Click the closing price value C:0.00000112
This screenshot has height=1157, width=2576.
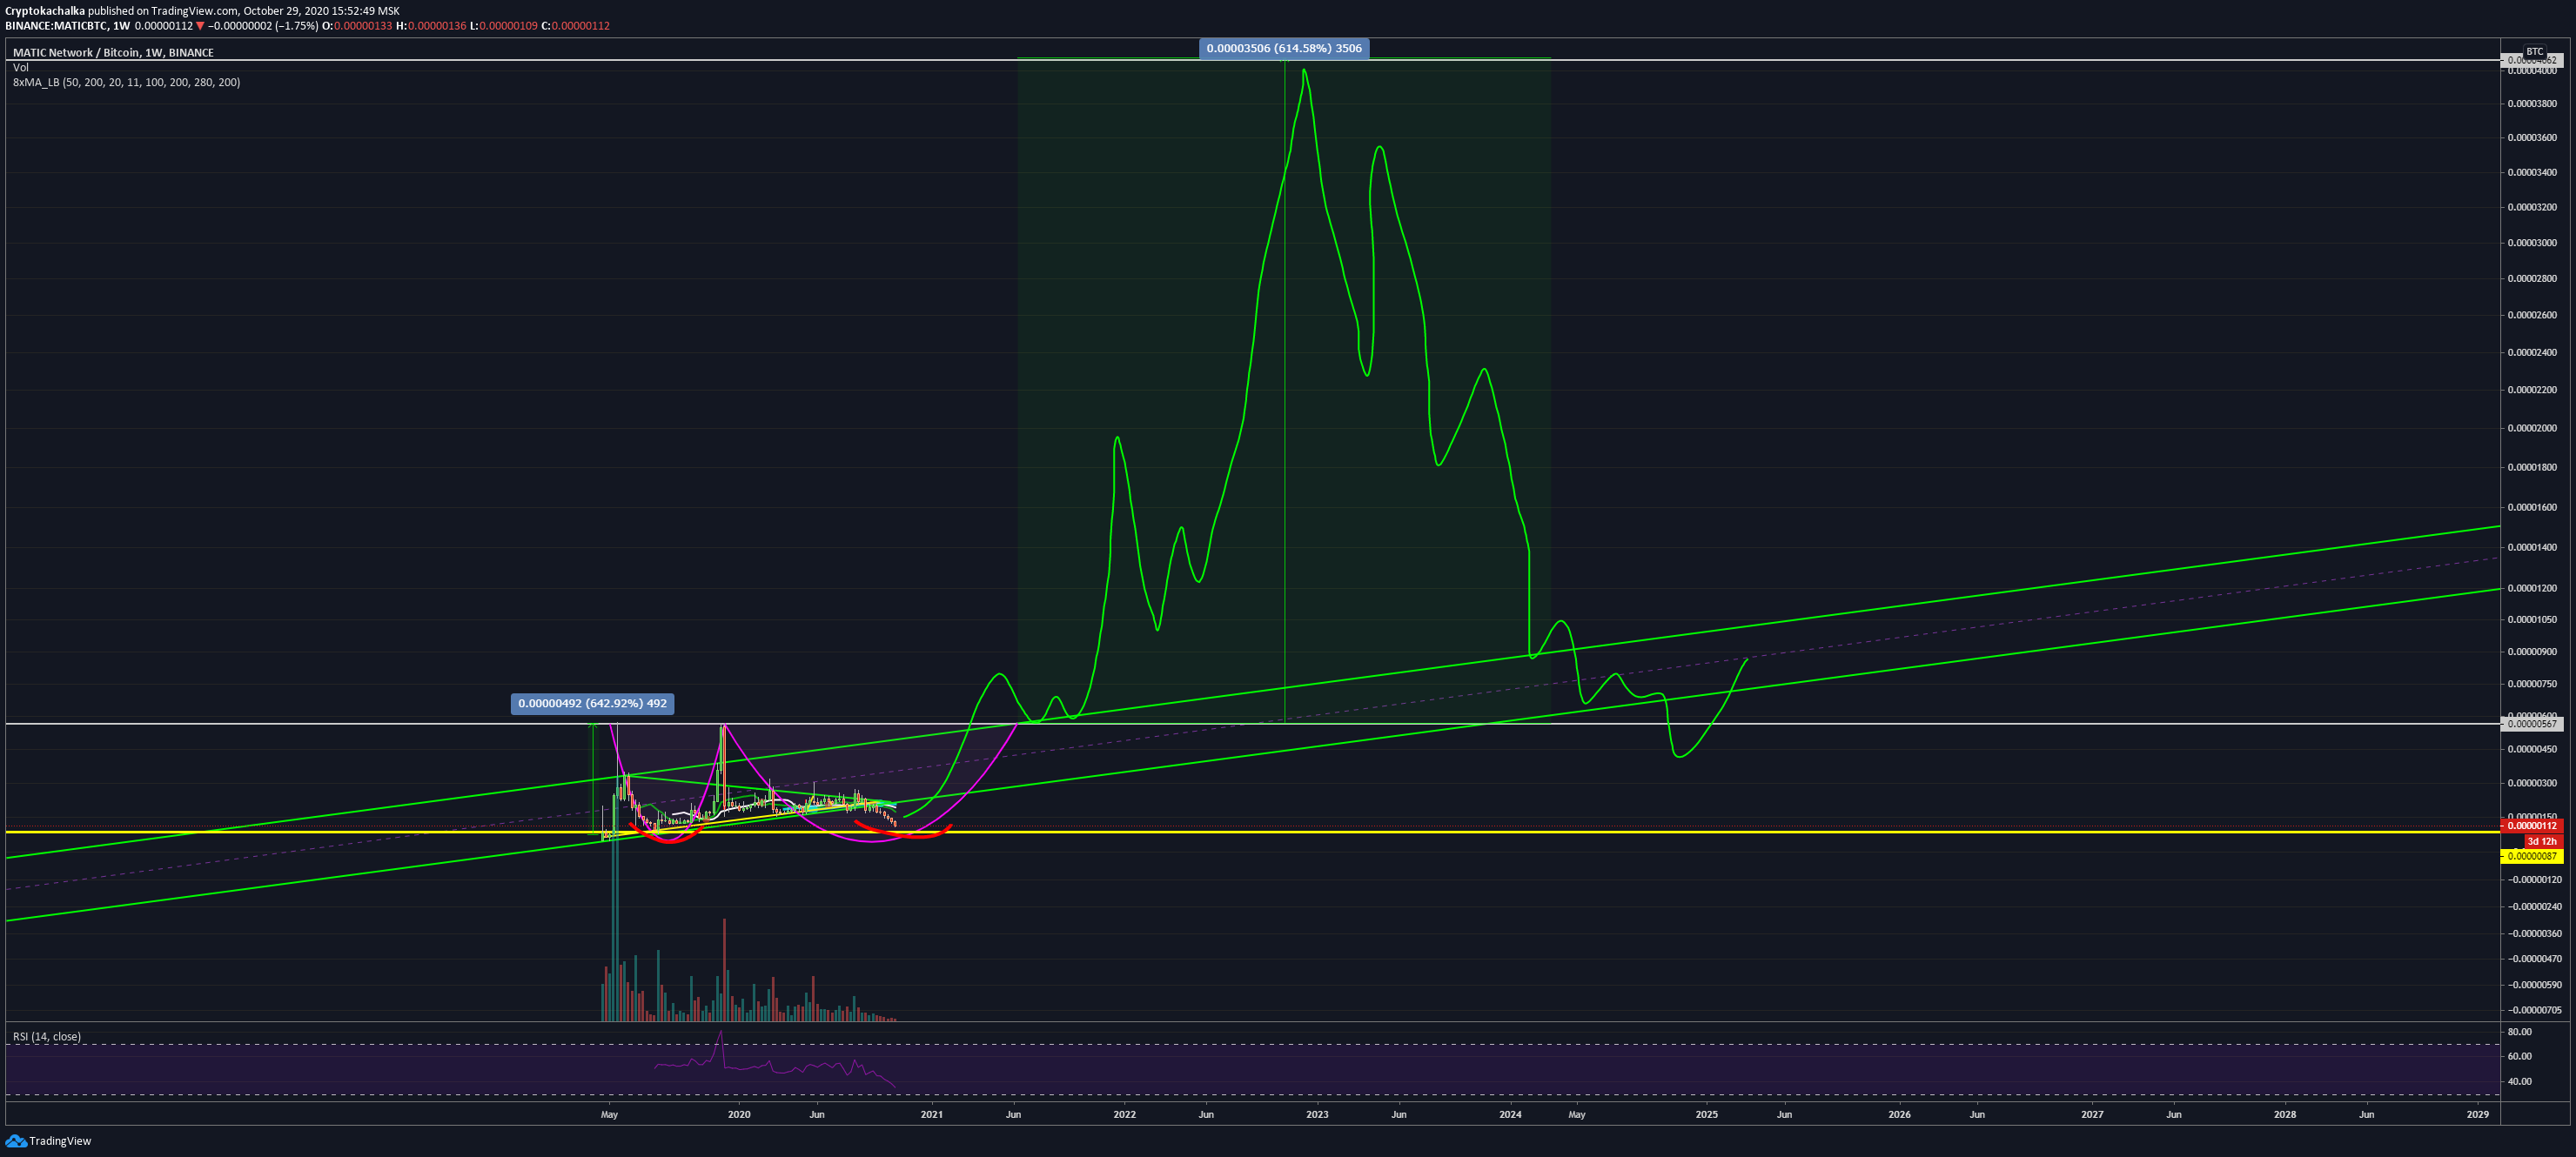pyautogui.click(x=575, y=26)
